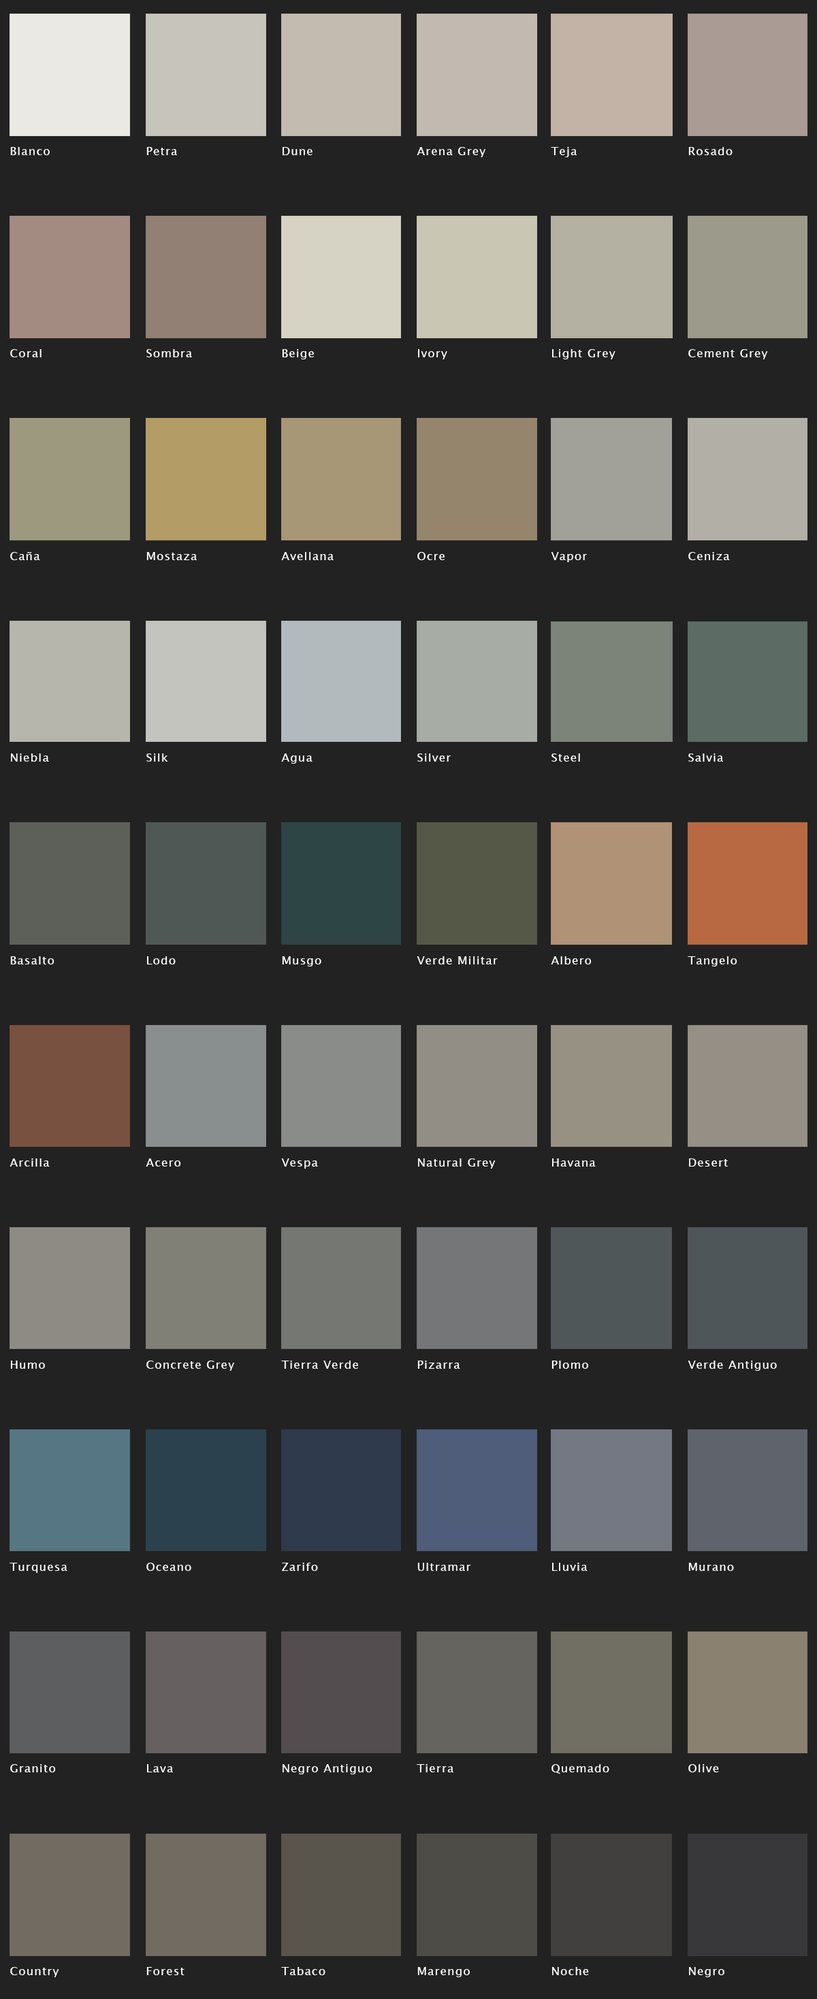
Task: Select the Coral pink swatch
Action: tap(69, 277)
